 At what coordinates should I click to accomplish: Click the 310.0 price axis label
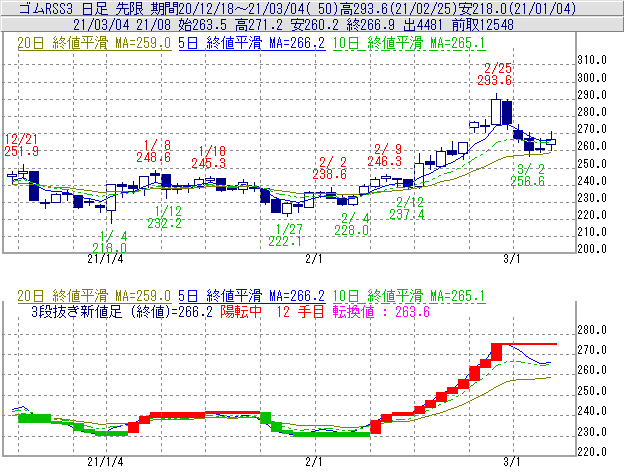tap(592, 60)
